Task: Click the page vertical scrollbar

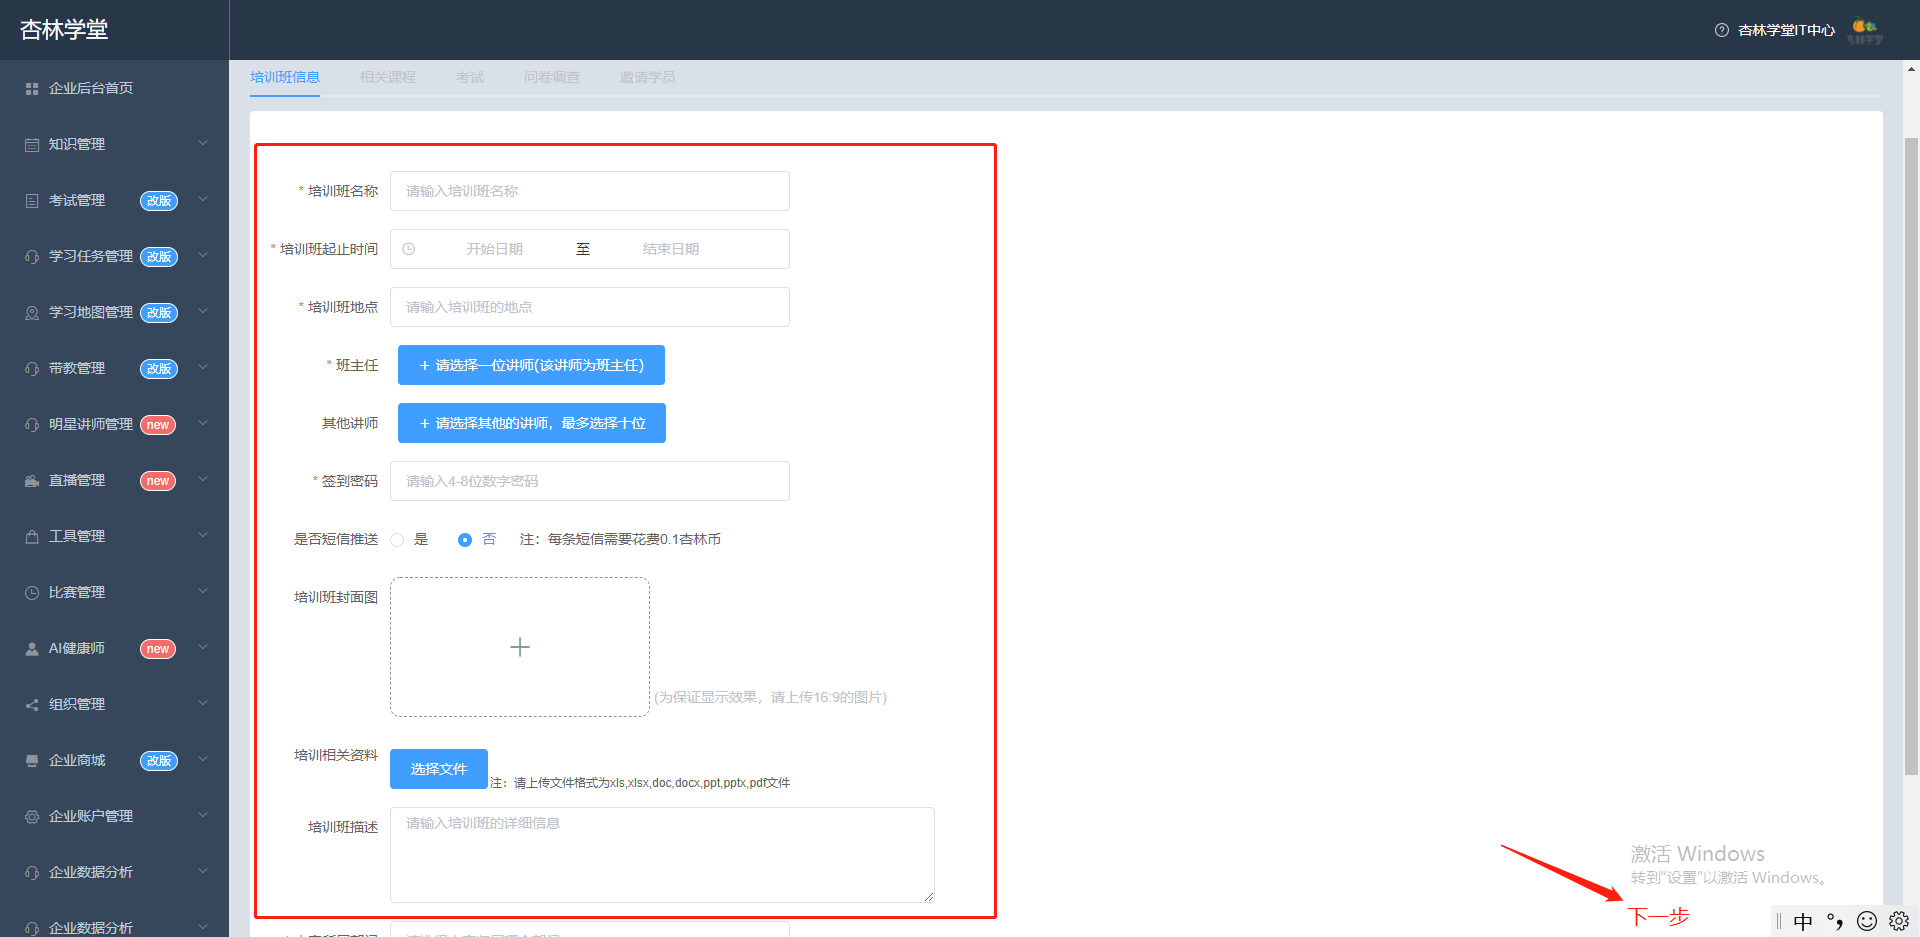Action: 1911,456
